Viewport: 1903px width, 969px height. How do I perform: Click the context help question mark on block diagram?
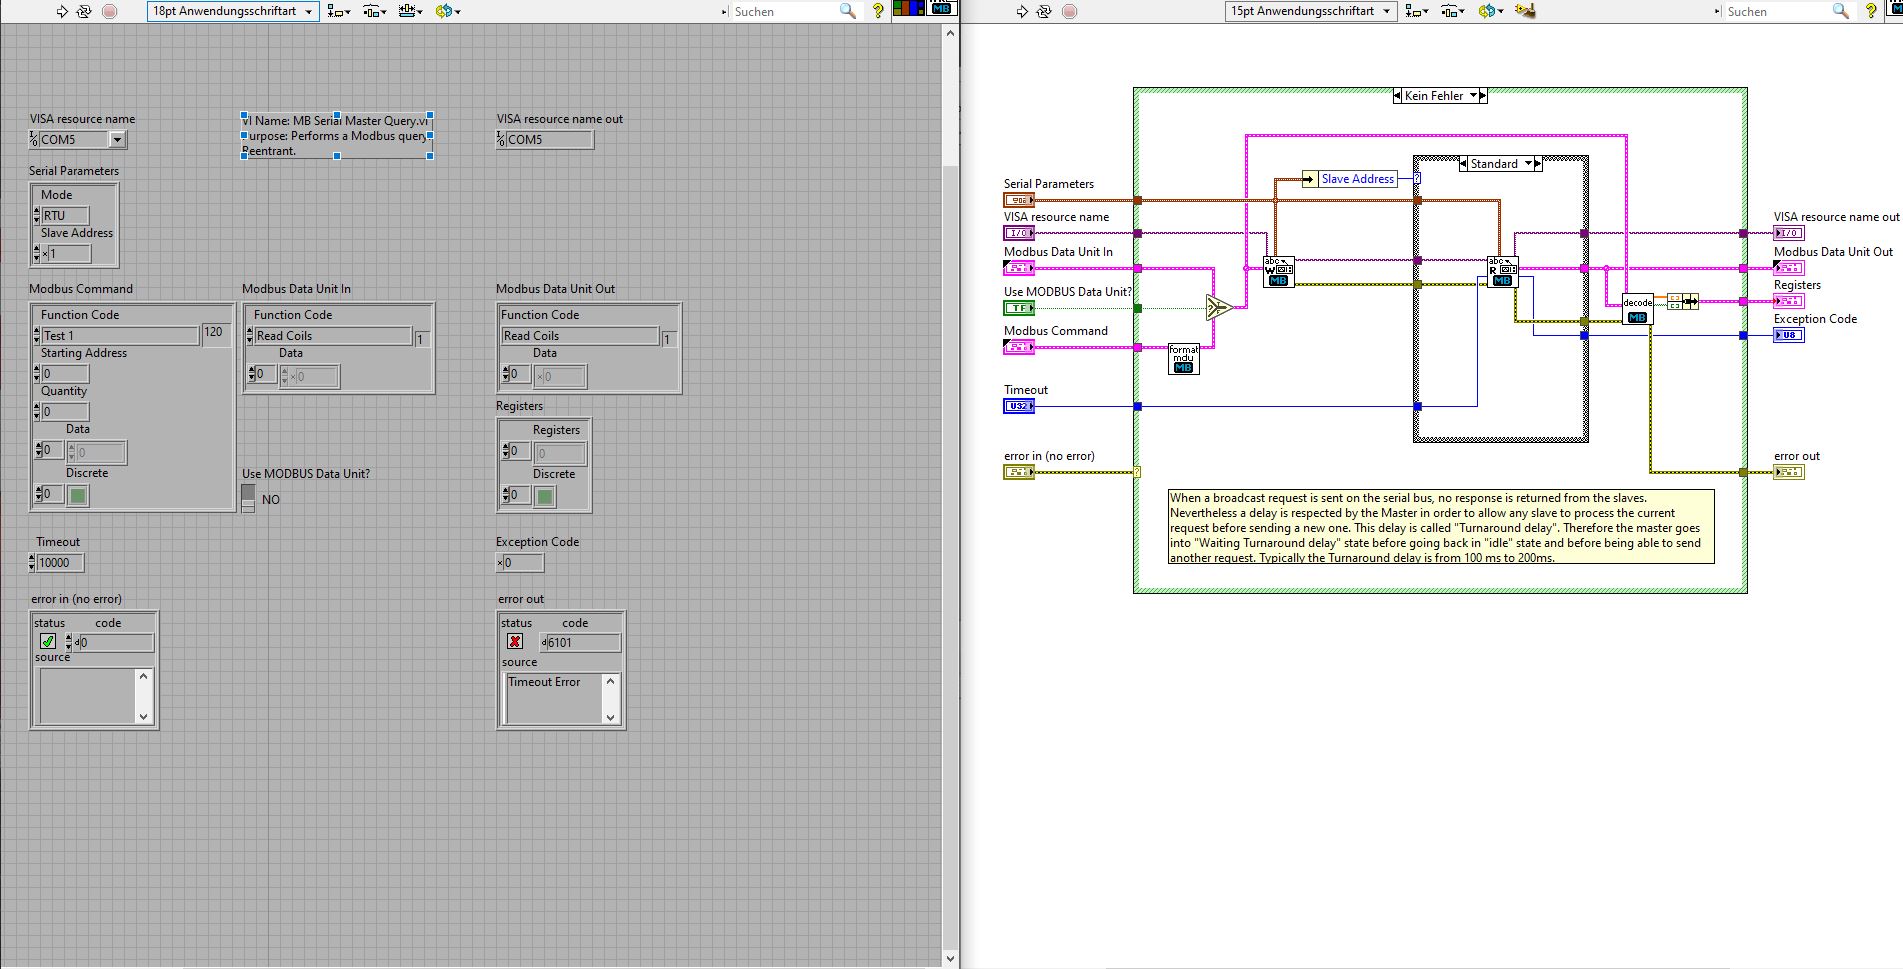pos(1871,11)
